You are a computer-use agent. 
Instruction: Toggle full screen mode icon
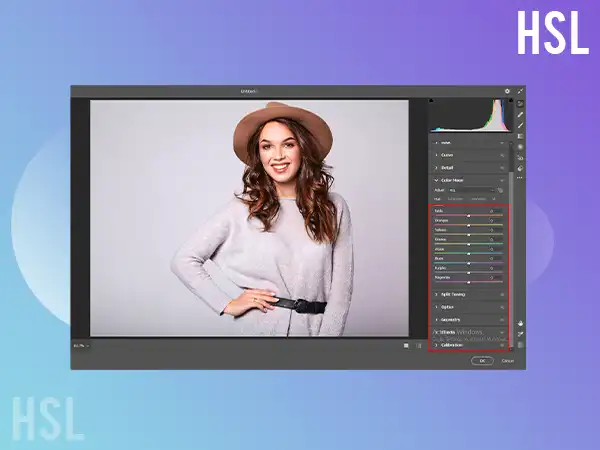click(520, 91)
